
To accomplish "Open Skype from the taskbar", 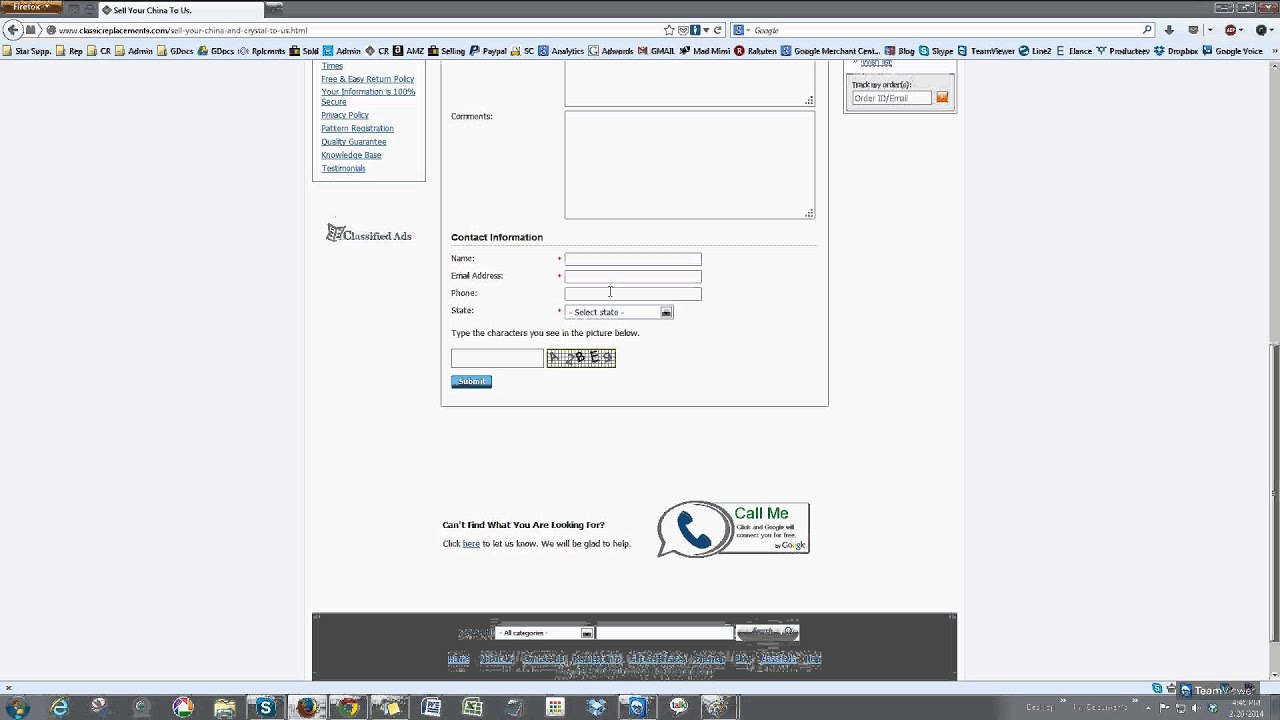I will click(x=265, y=707).
